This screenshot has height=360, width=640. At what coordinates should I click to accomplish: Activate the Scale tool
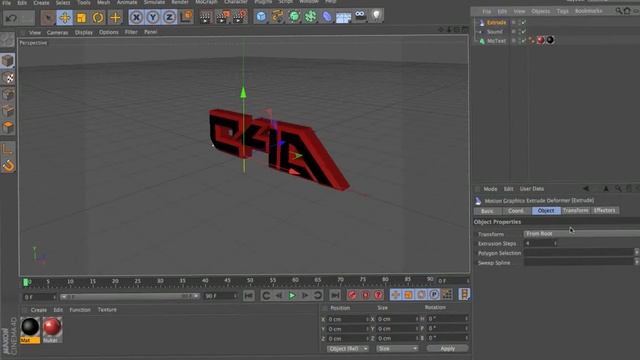(x=81, y=18)
